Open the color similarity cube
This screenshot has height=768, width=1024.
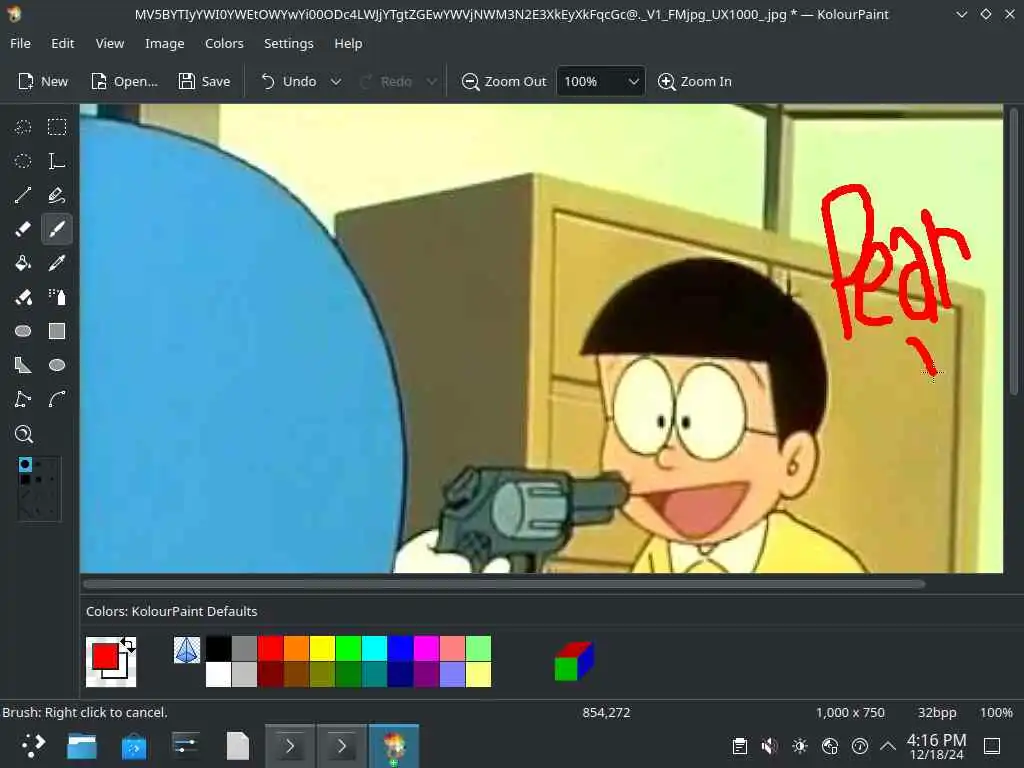click(574, 661)
